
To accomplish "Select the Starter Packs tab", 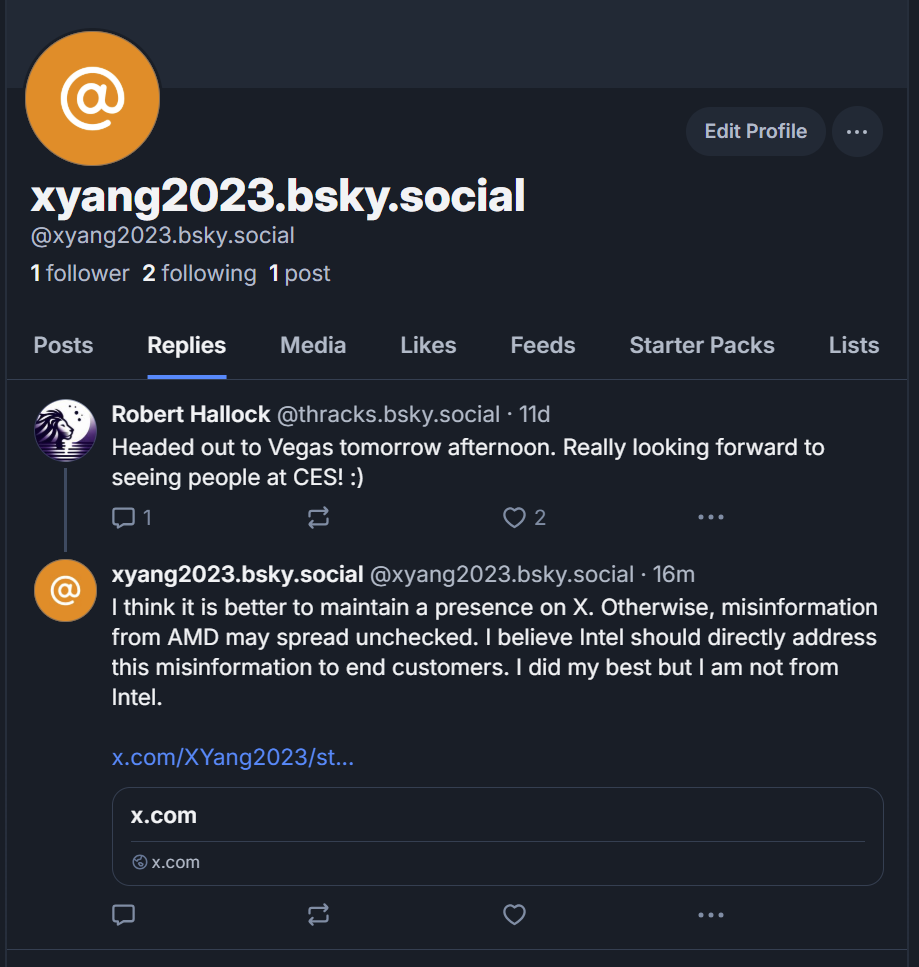I will (x=702, y=346).
